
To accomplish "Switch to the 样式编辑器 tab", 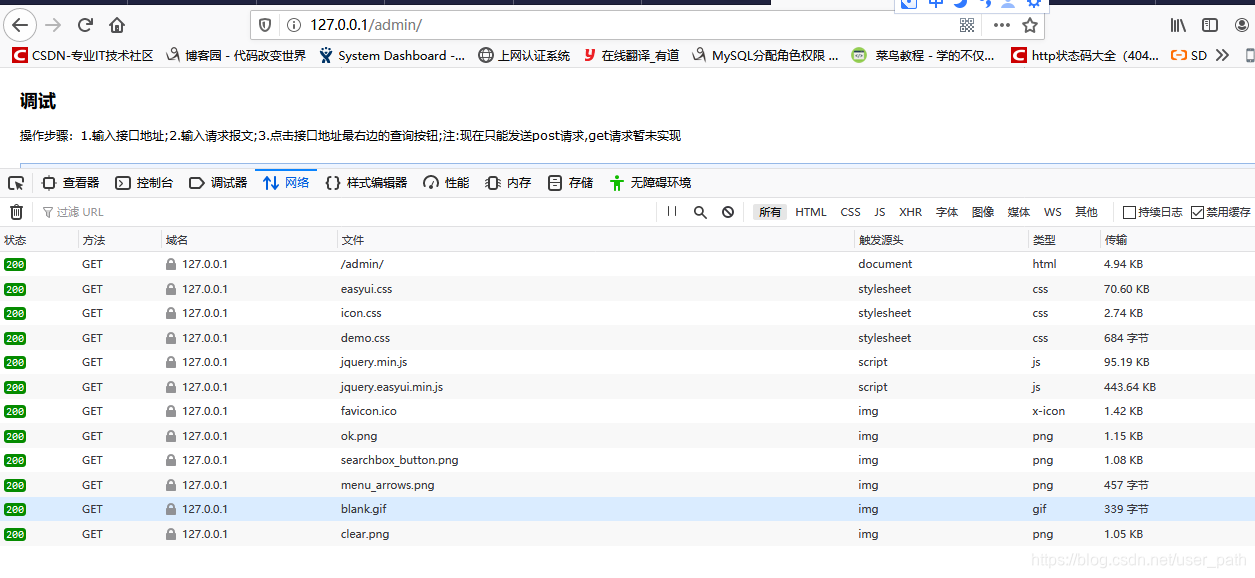I will click(366, 183).
